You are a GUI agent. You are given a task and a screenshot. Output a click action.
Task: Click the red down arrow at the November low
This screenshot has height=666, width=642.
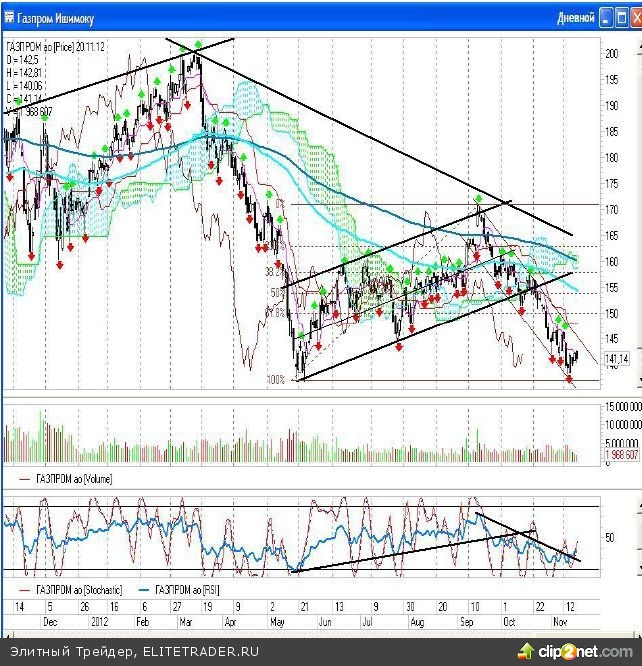(x=570, y=378)
